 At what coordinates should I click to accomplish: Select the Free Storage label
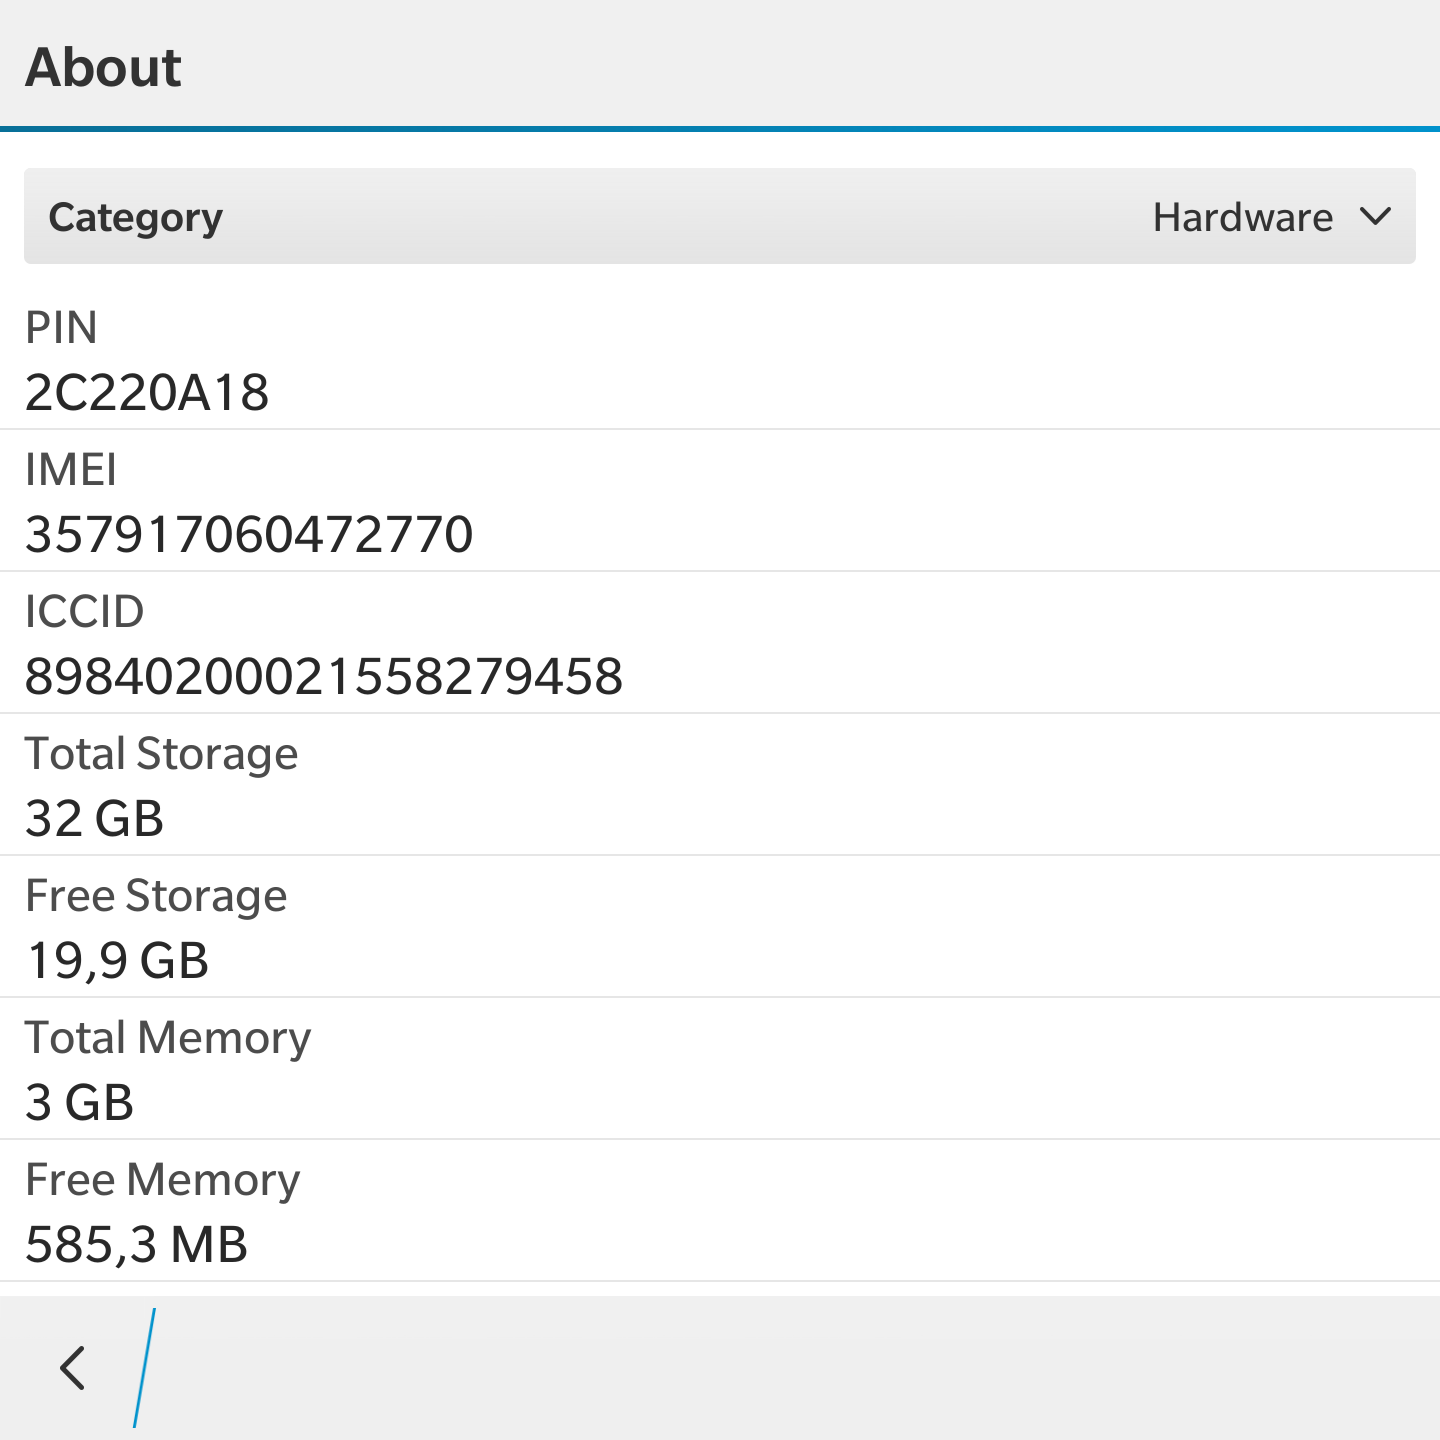point(156,896)
